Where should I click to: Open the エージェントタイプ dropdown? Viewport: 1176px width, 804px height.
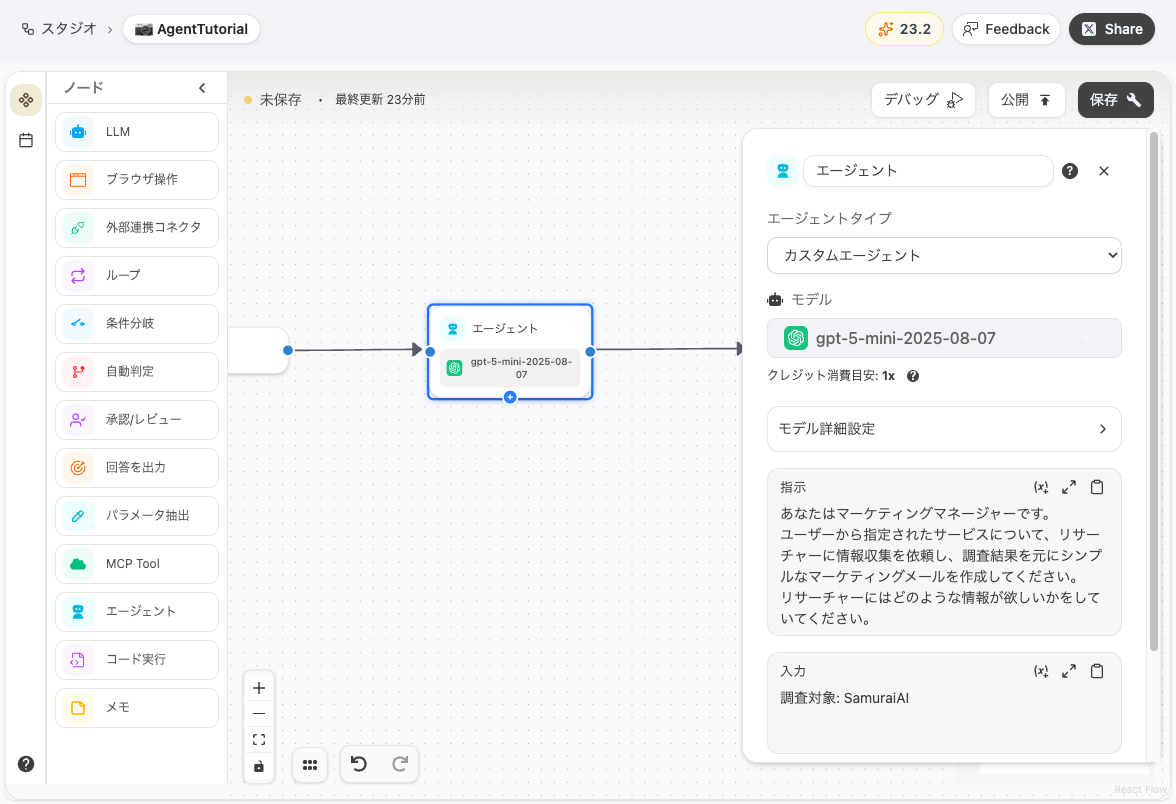[944, 255]
